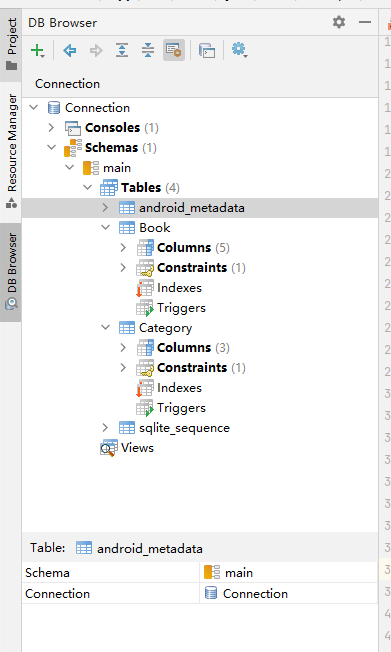Toggle object properties panel icon in toolbar
Screen dimensions: 391x652
point(174,50)
